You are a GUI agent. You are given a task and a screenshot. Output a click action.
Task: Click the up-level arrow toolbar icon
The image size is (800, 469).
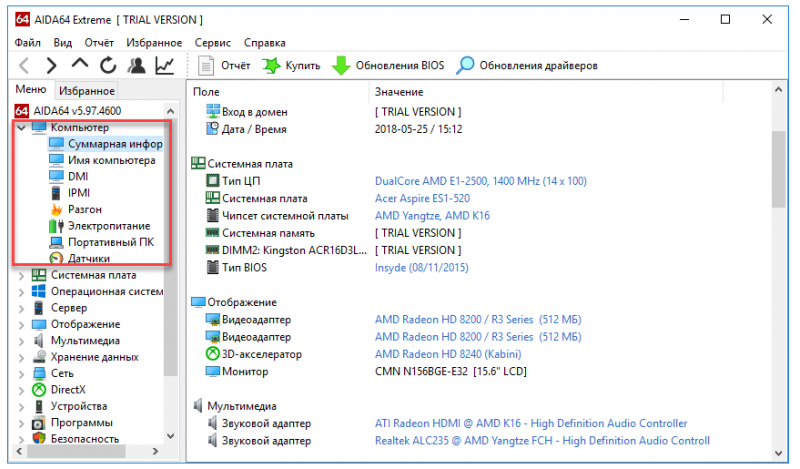(80, 64)
